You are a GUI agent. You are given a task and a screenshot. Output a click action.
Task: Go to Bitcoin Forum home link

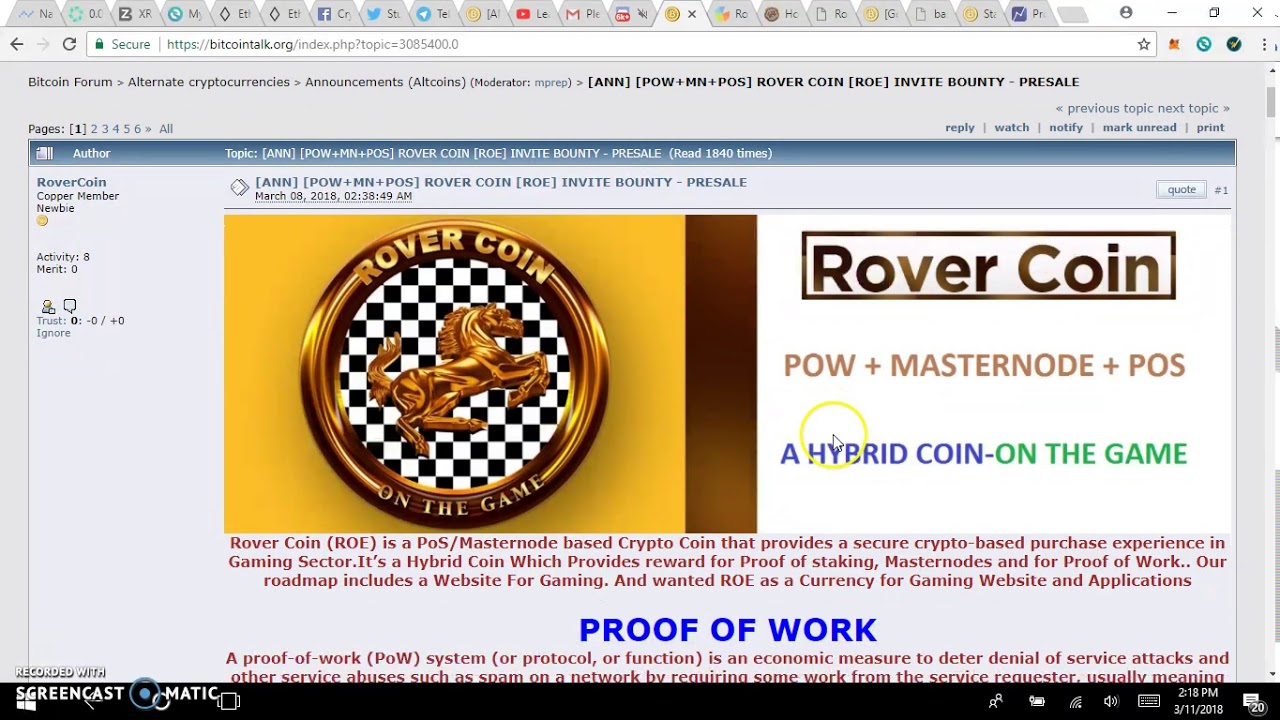point(70,82)
